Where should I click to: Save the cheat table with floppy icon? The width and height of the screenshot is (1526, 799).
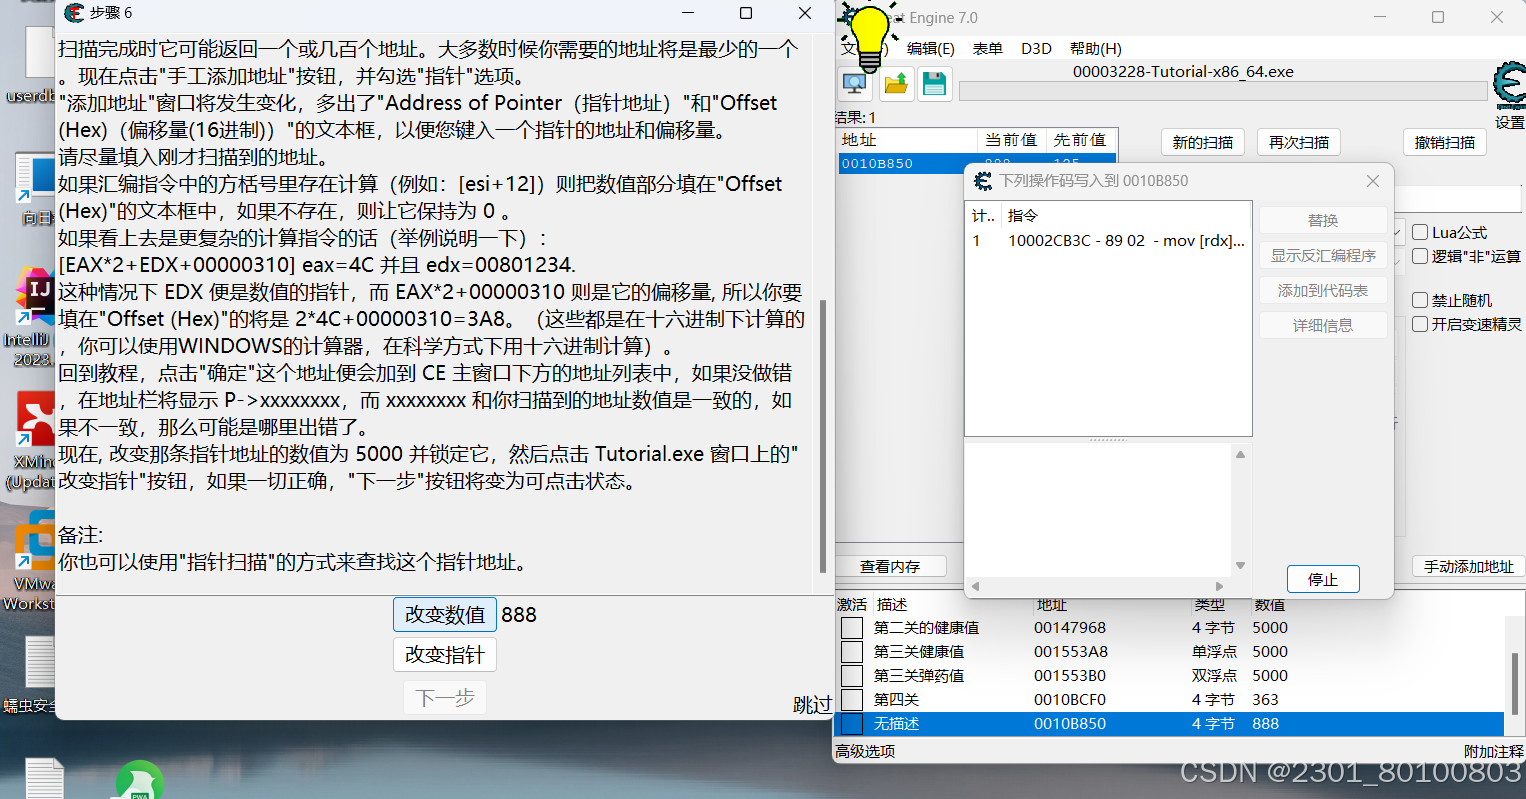[x=934, y=84]
